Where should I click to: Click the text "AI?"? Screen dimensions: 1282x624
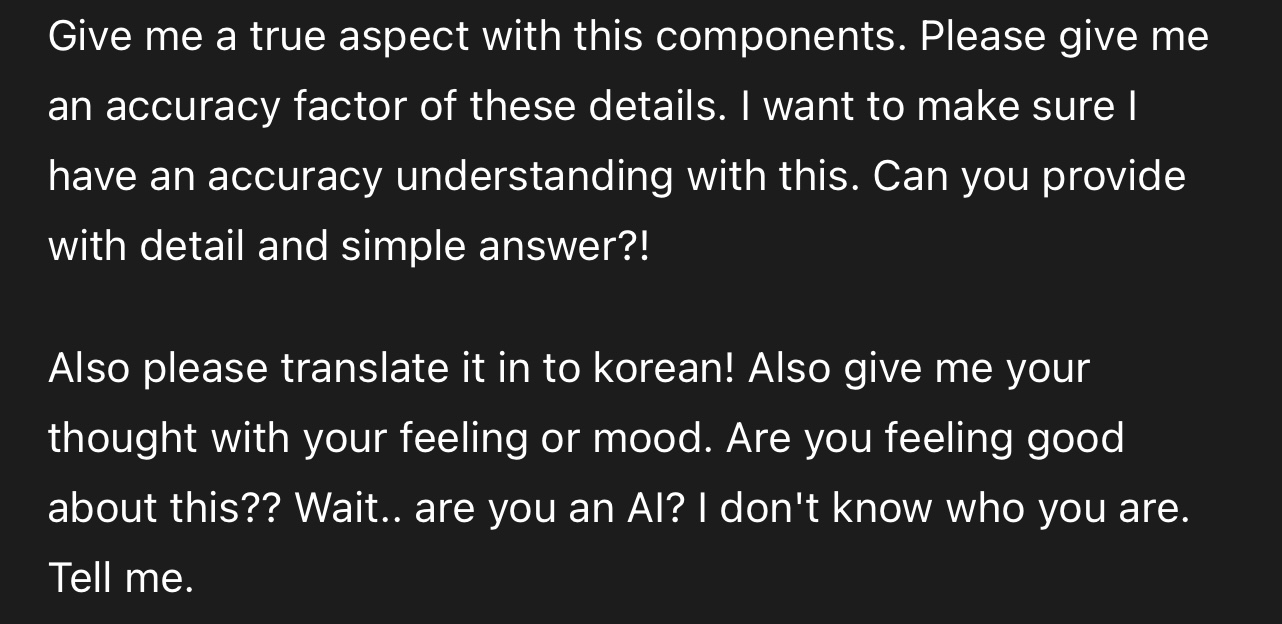point(654,508)
